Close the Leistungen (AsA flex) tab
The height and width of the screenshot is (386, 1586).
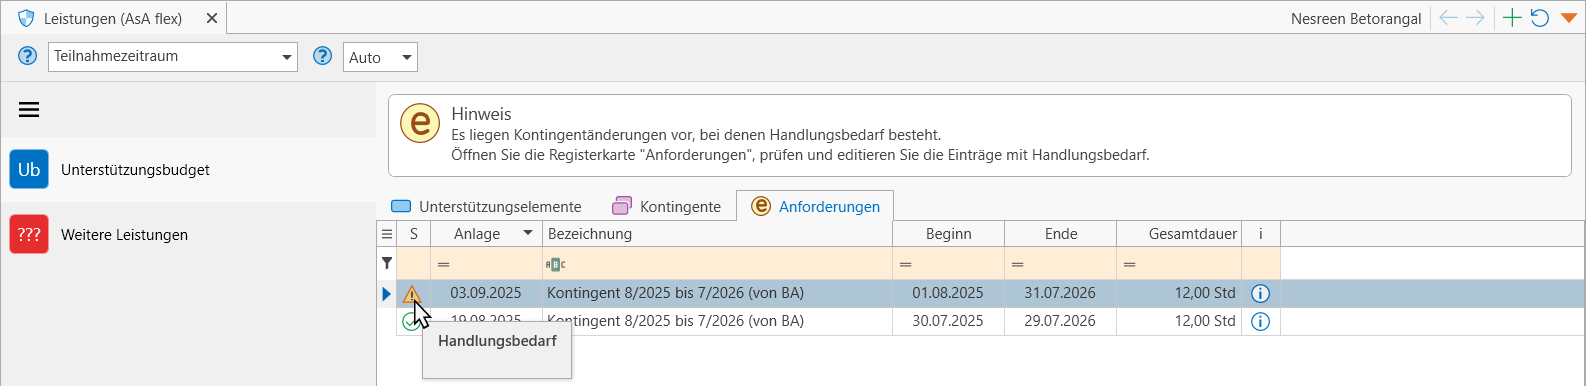(210, 18)
